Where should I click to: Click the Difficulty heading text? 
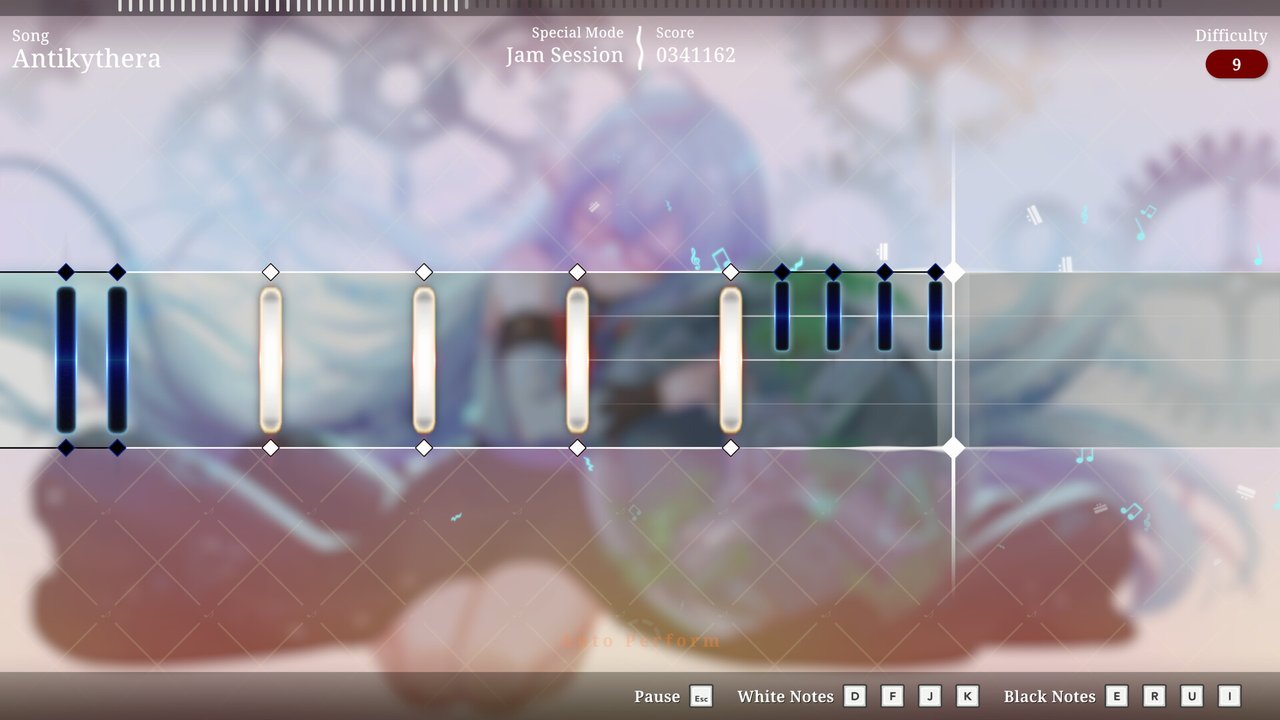(x=1231, y=36)
